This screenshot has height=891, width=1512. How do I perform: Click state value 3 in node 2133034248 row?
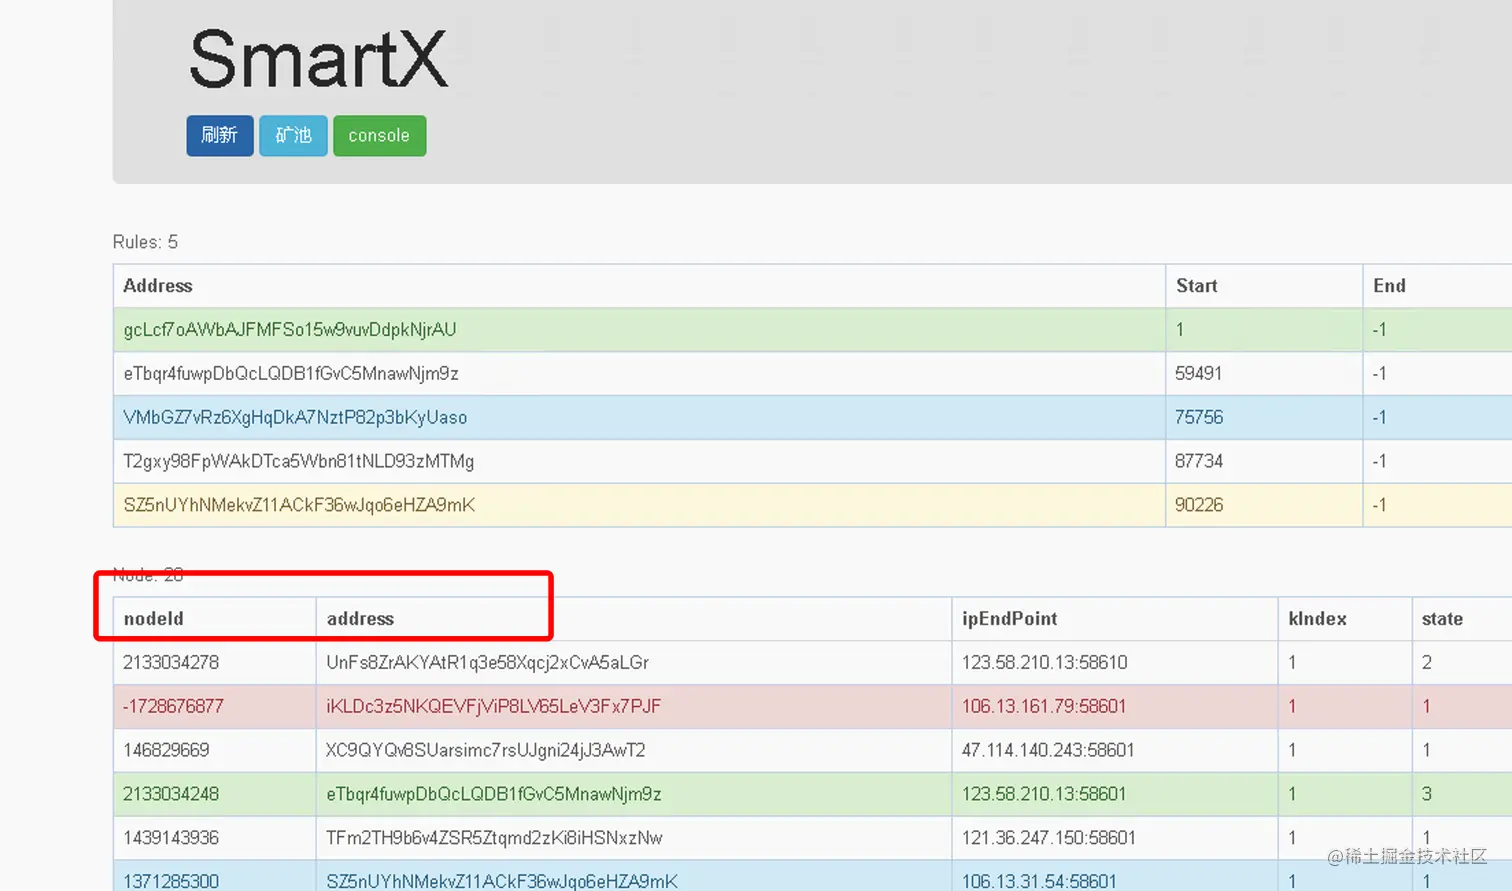coord(1427,795)
